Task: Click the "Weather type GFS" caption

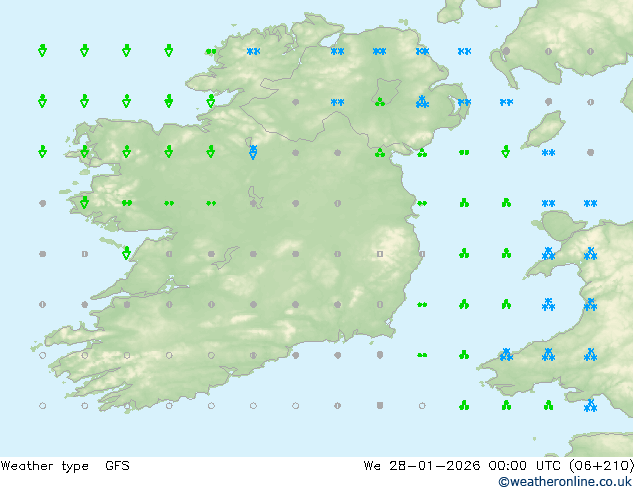Action: (x=65, y=466)
